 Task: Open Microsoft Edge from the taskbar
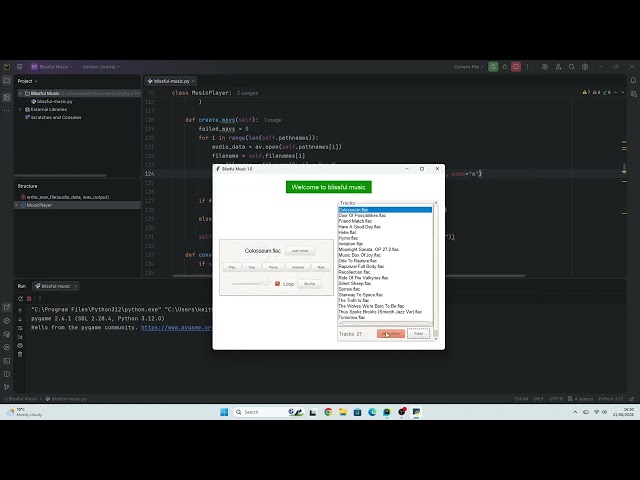372,412
